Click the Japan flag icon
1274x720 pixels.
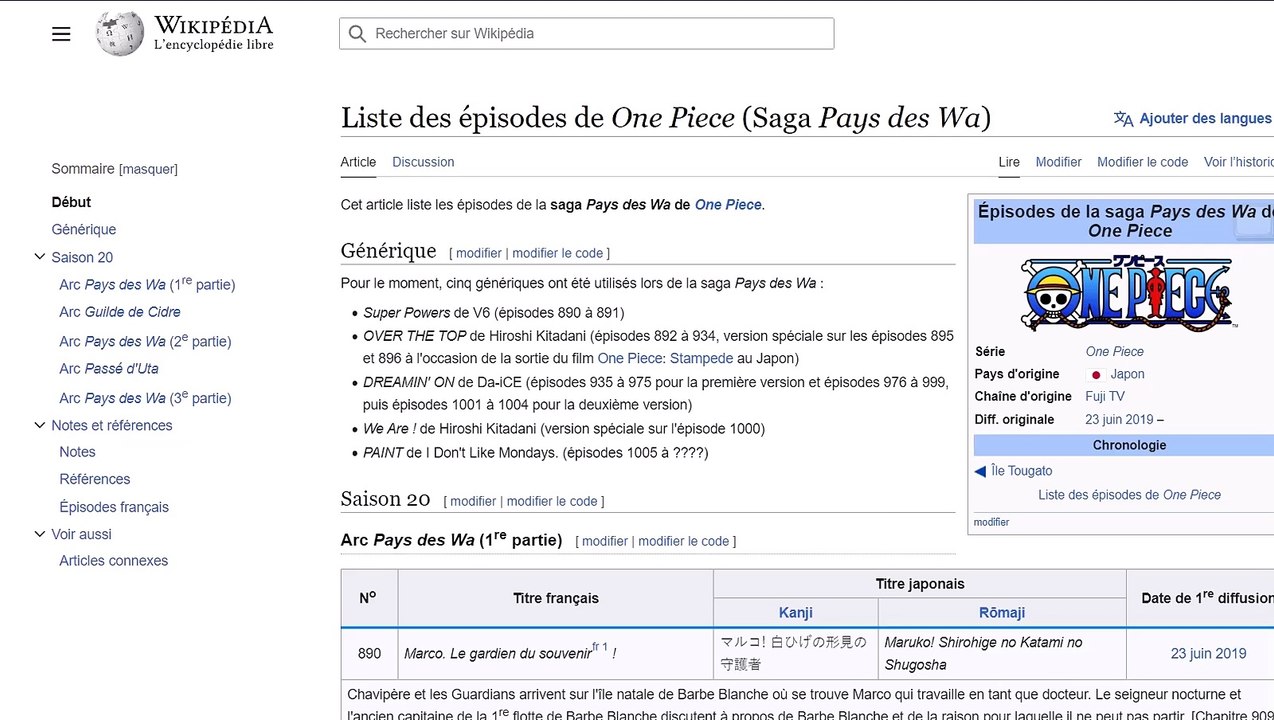[x=1096, y=375]
